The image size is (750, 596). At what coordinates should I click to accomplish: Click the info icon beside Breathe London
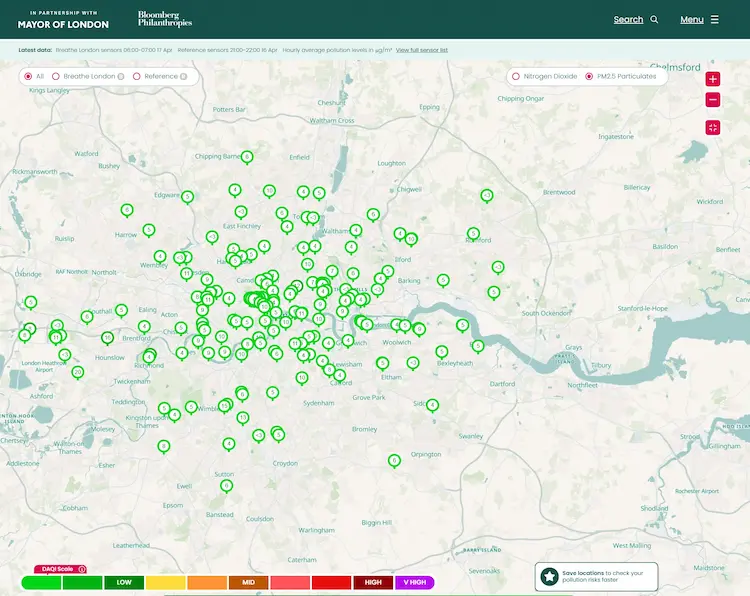click(121, 76)
